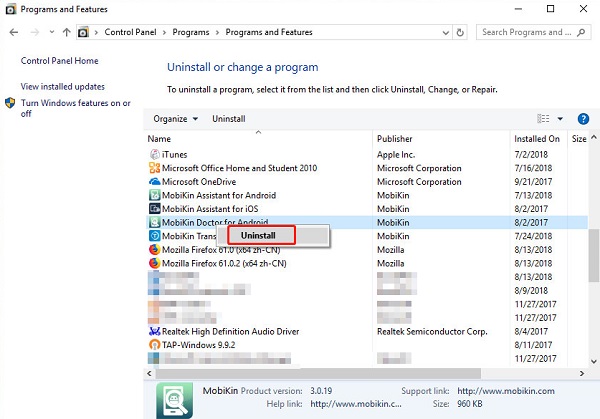Click the 9/21/2017 install date
Screen dimensions: 600x419
[x=533, y=182]
